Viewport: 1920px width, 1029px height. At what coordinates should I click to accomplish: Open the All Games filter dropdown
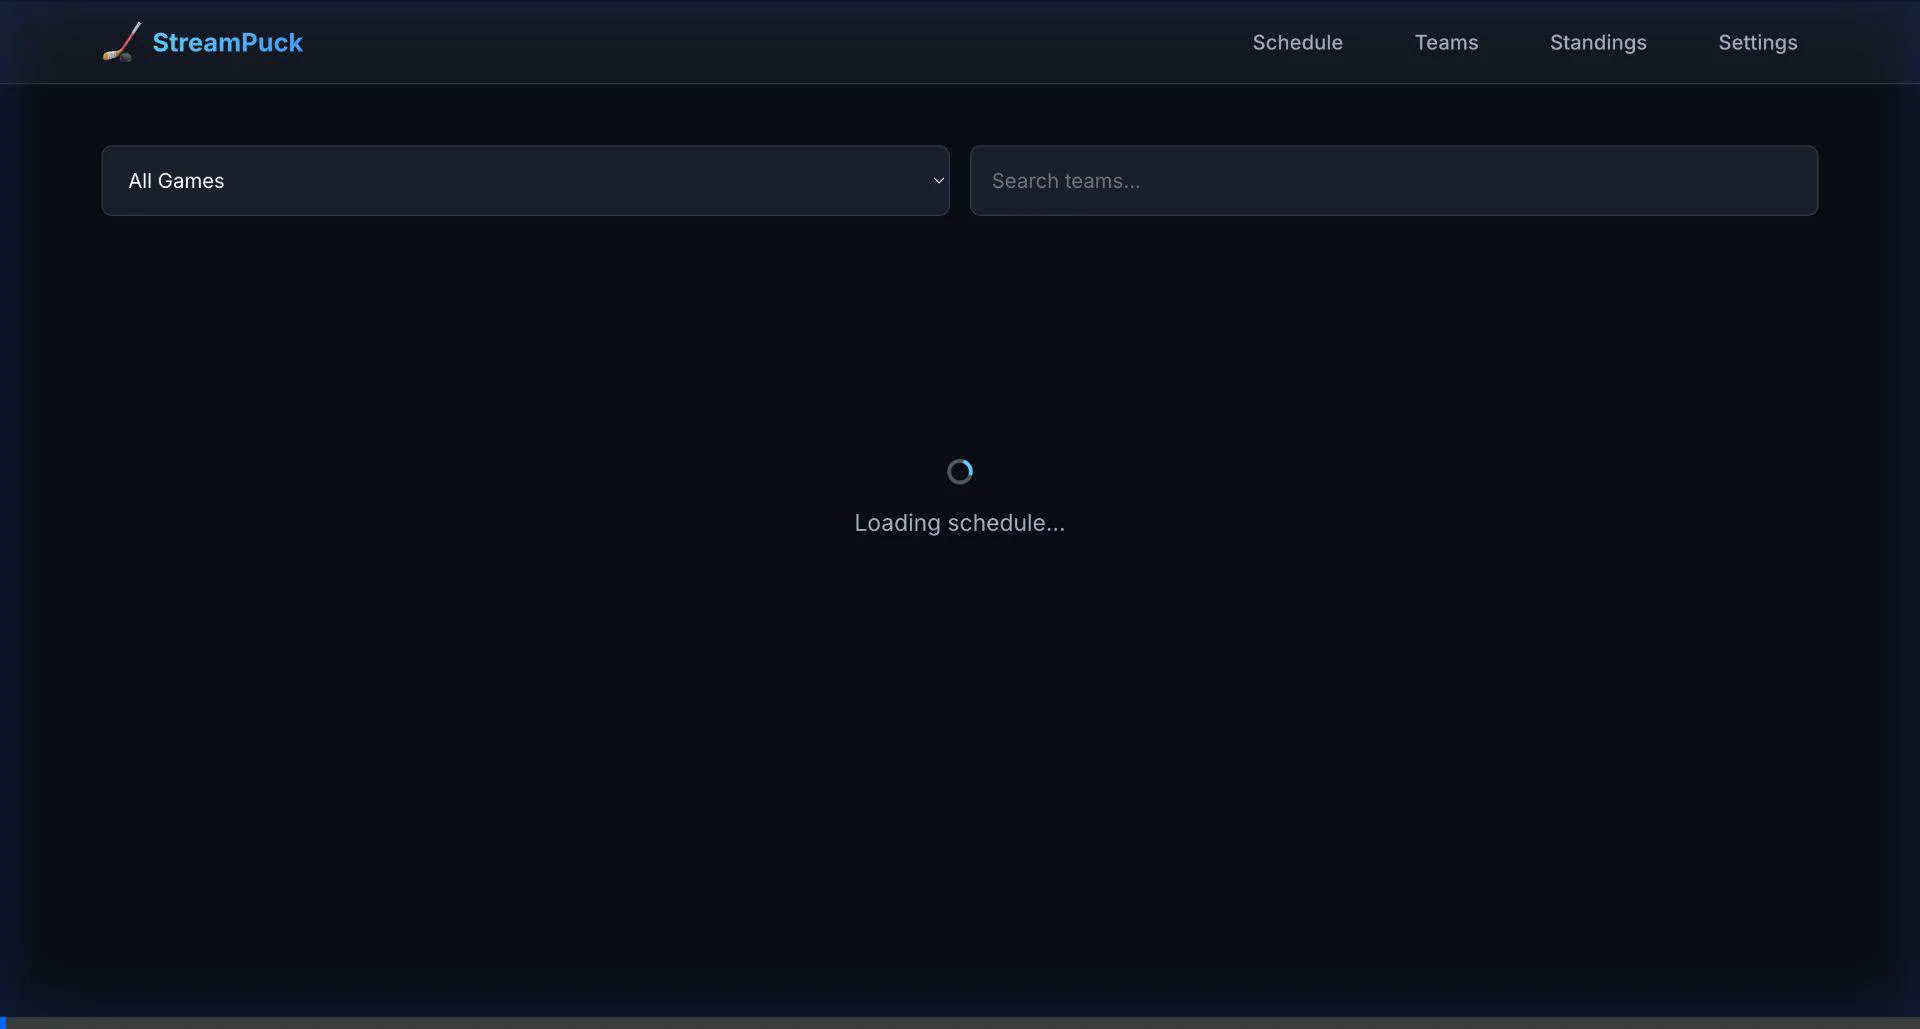[x=525, y=181]
